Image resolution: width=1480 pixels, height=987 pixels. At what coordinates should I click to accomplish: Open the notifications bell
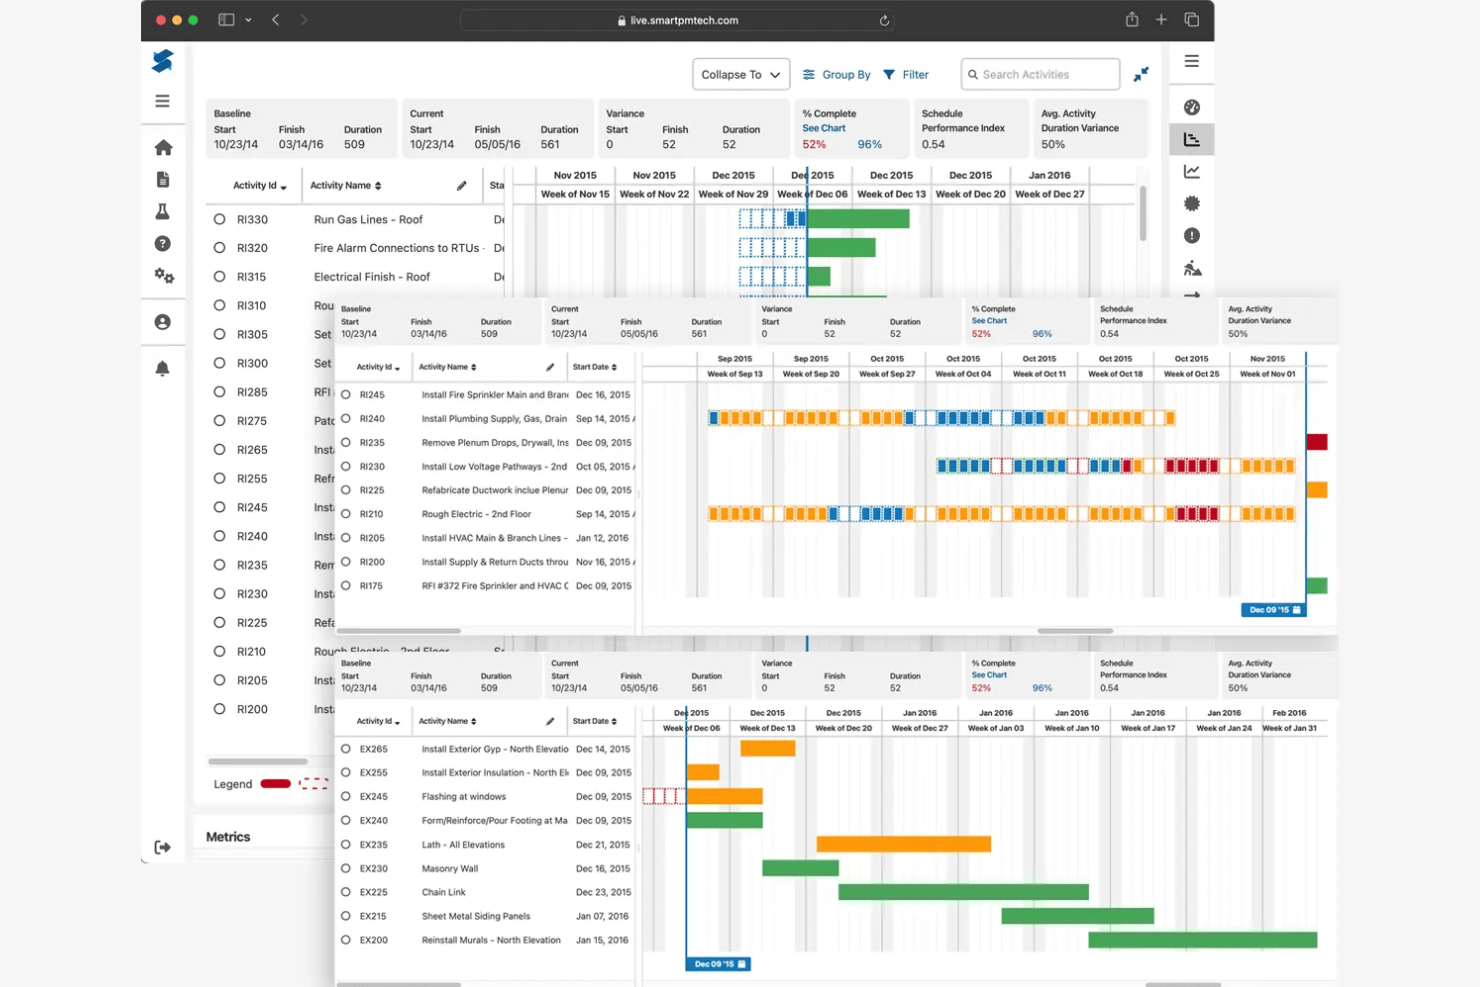coord(163,367)
